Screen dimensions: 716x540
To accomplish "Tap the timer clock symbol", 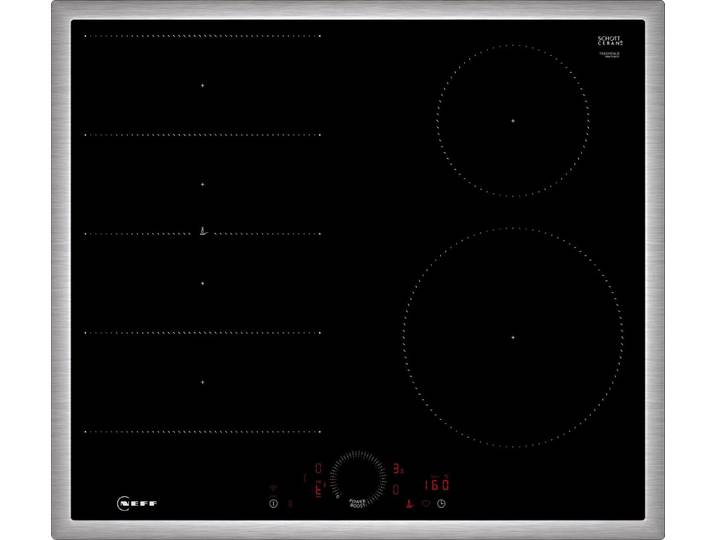I will (441, 503).
